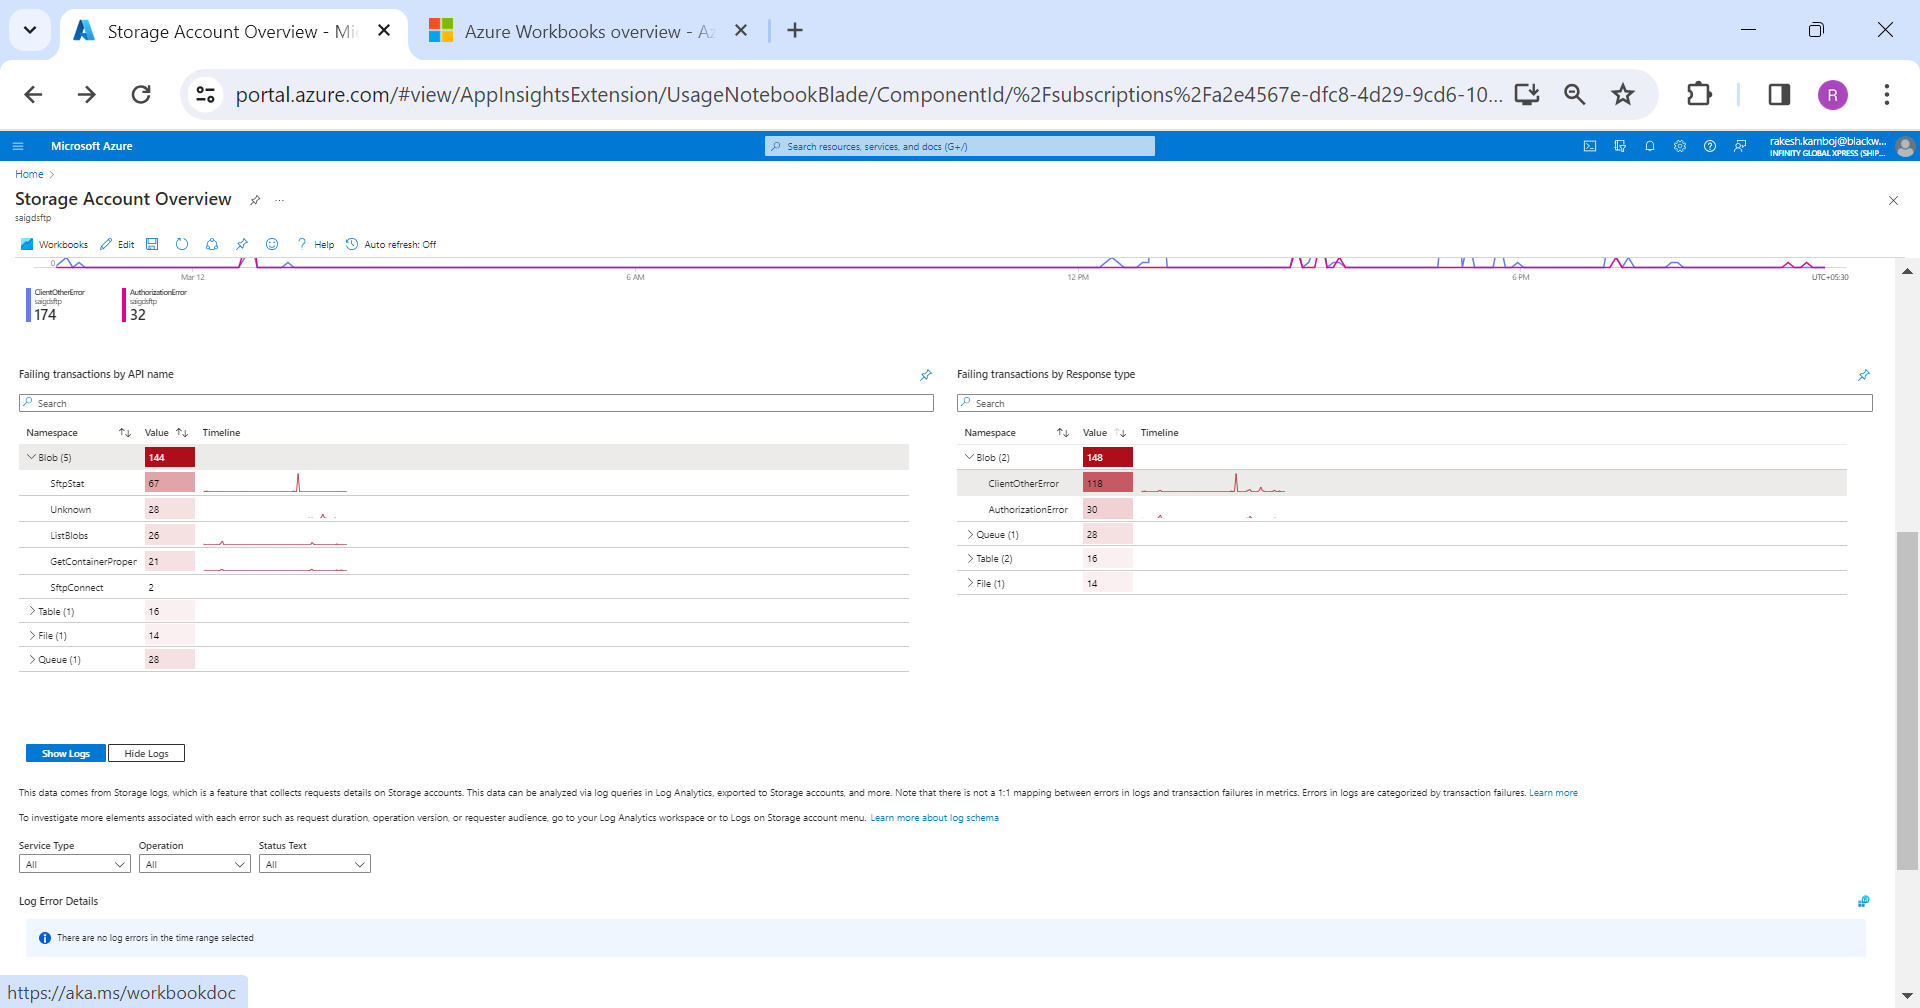The height and width of the screenshot is (1008, 1920).
Task: Click Edit in the workbook toolbar
Action: pos(117,244)
